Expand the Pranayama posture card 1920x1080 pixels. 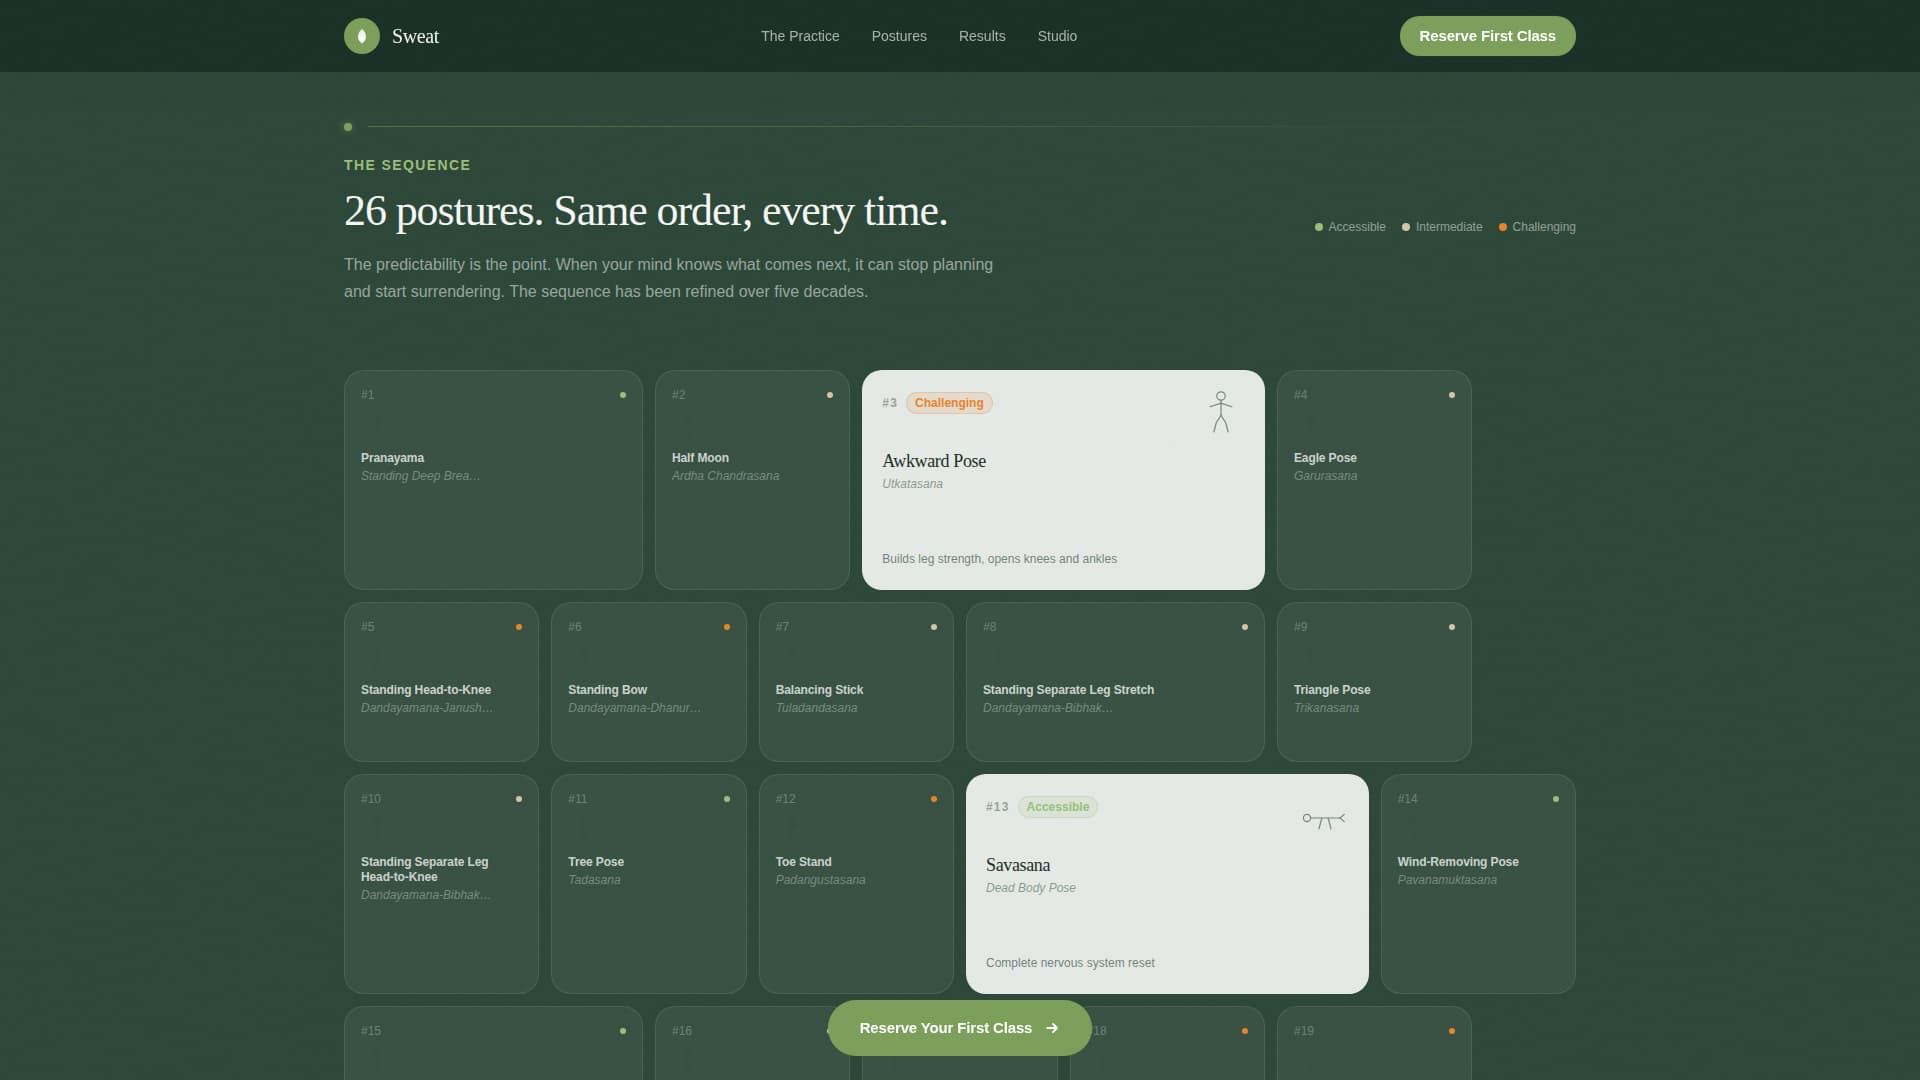point(492,480)
